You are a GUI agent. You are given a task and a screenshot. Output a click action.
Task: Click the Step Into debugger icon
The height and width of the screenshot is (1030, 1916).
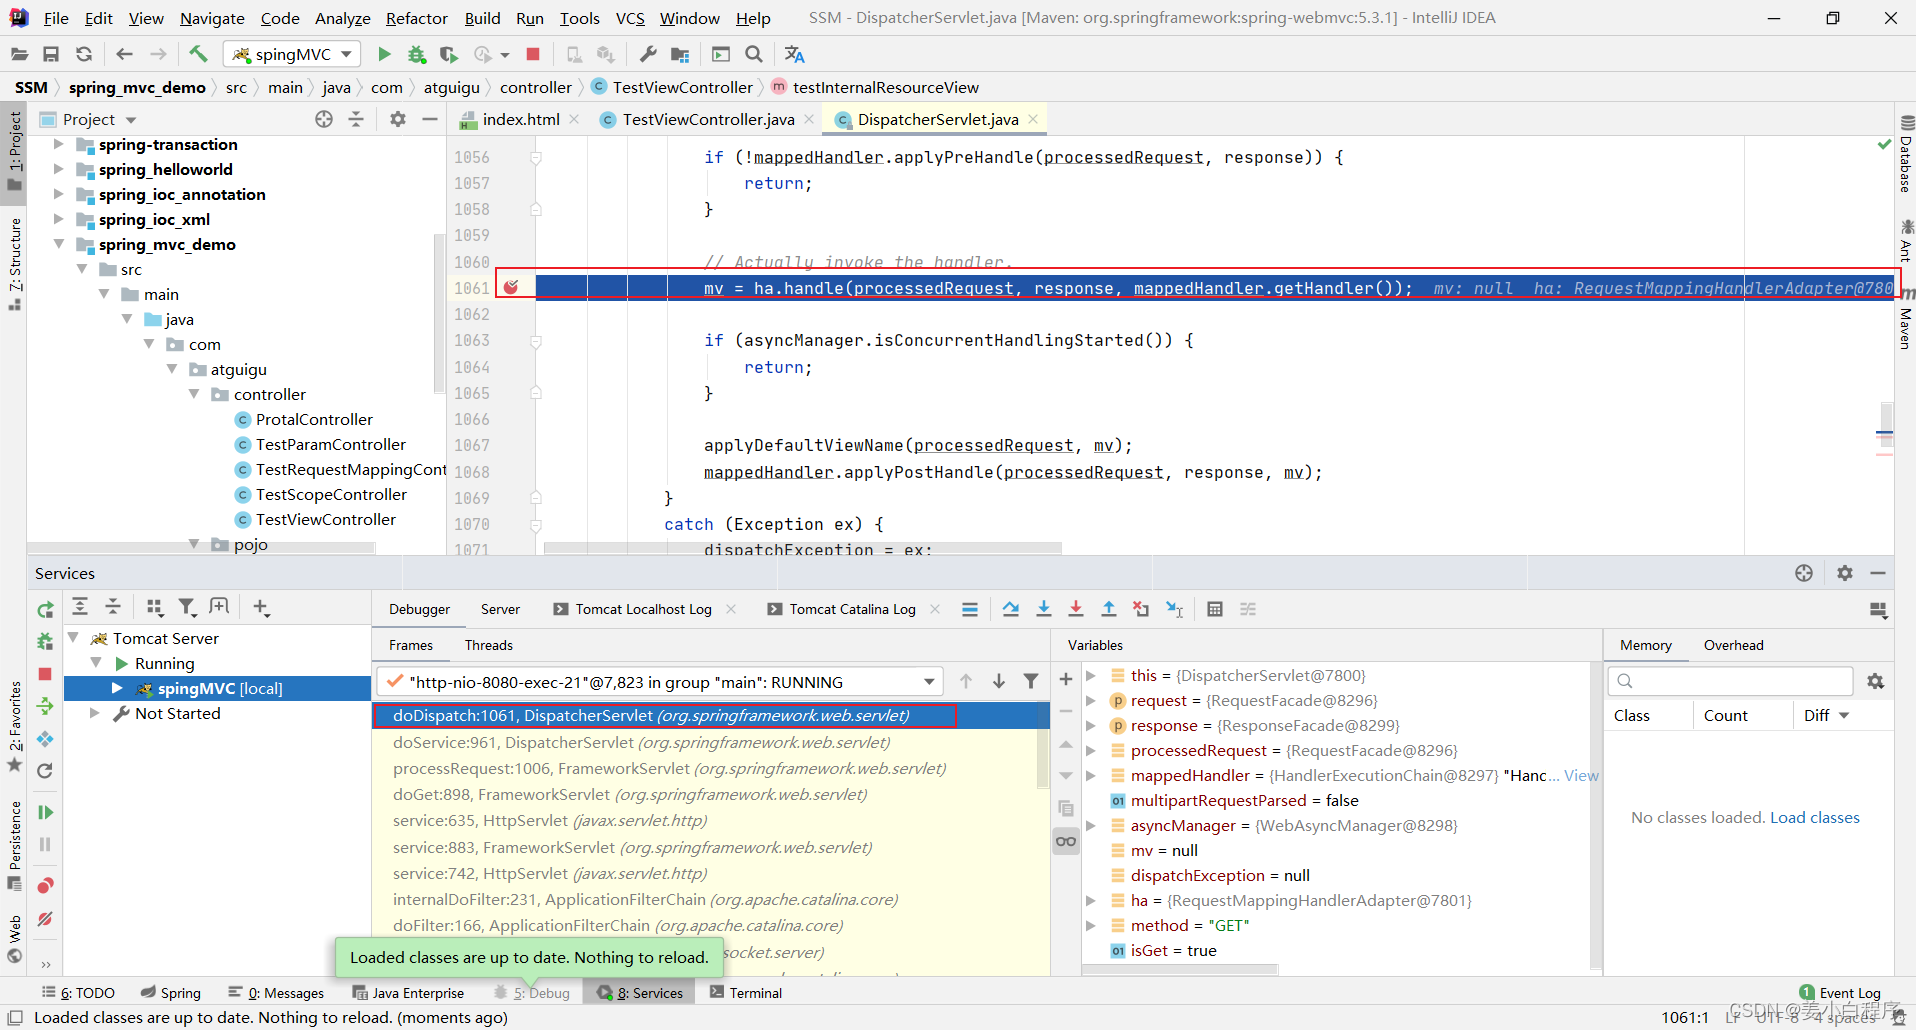pyautogui.click(x=1043, y=609)
